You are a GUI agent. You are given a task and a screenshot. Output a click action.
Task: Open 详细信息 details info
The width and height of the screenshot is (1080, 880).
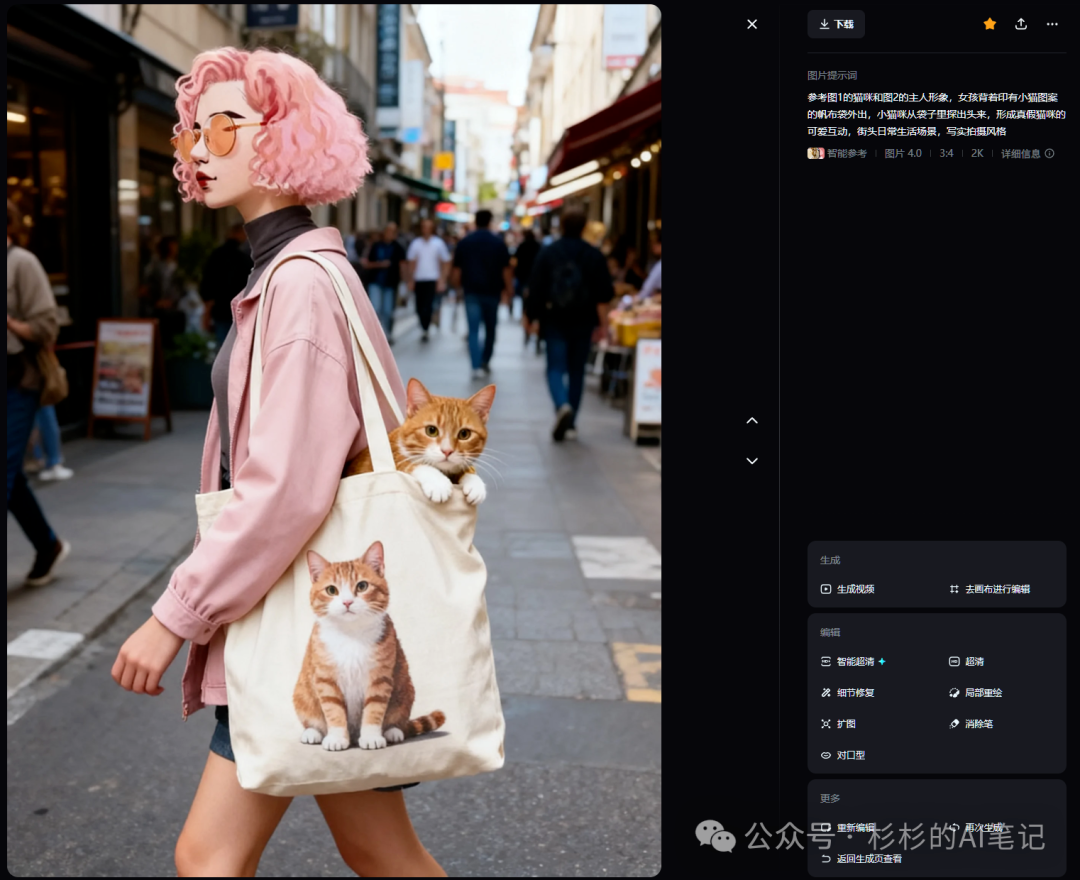1027,154
